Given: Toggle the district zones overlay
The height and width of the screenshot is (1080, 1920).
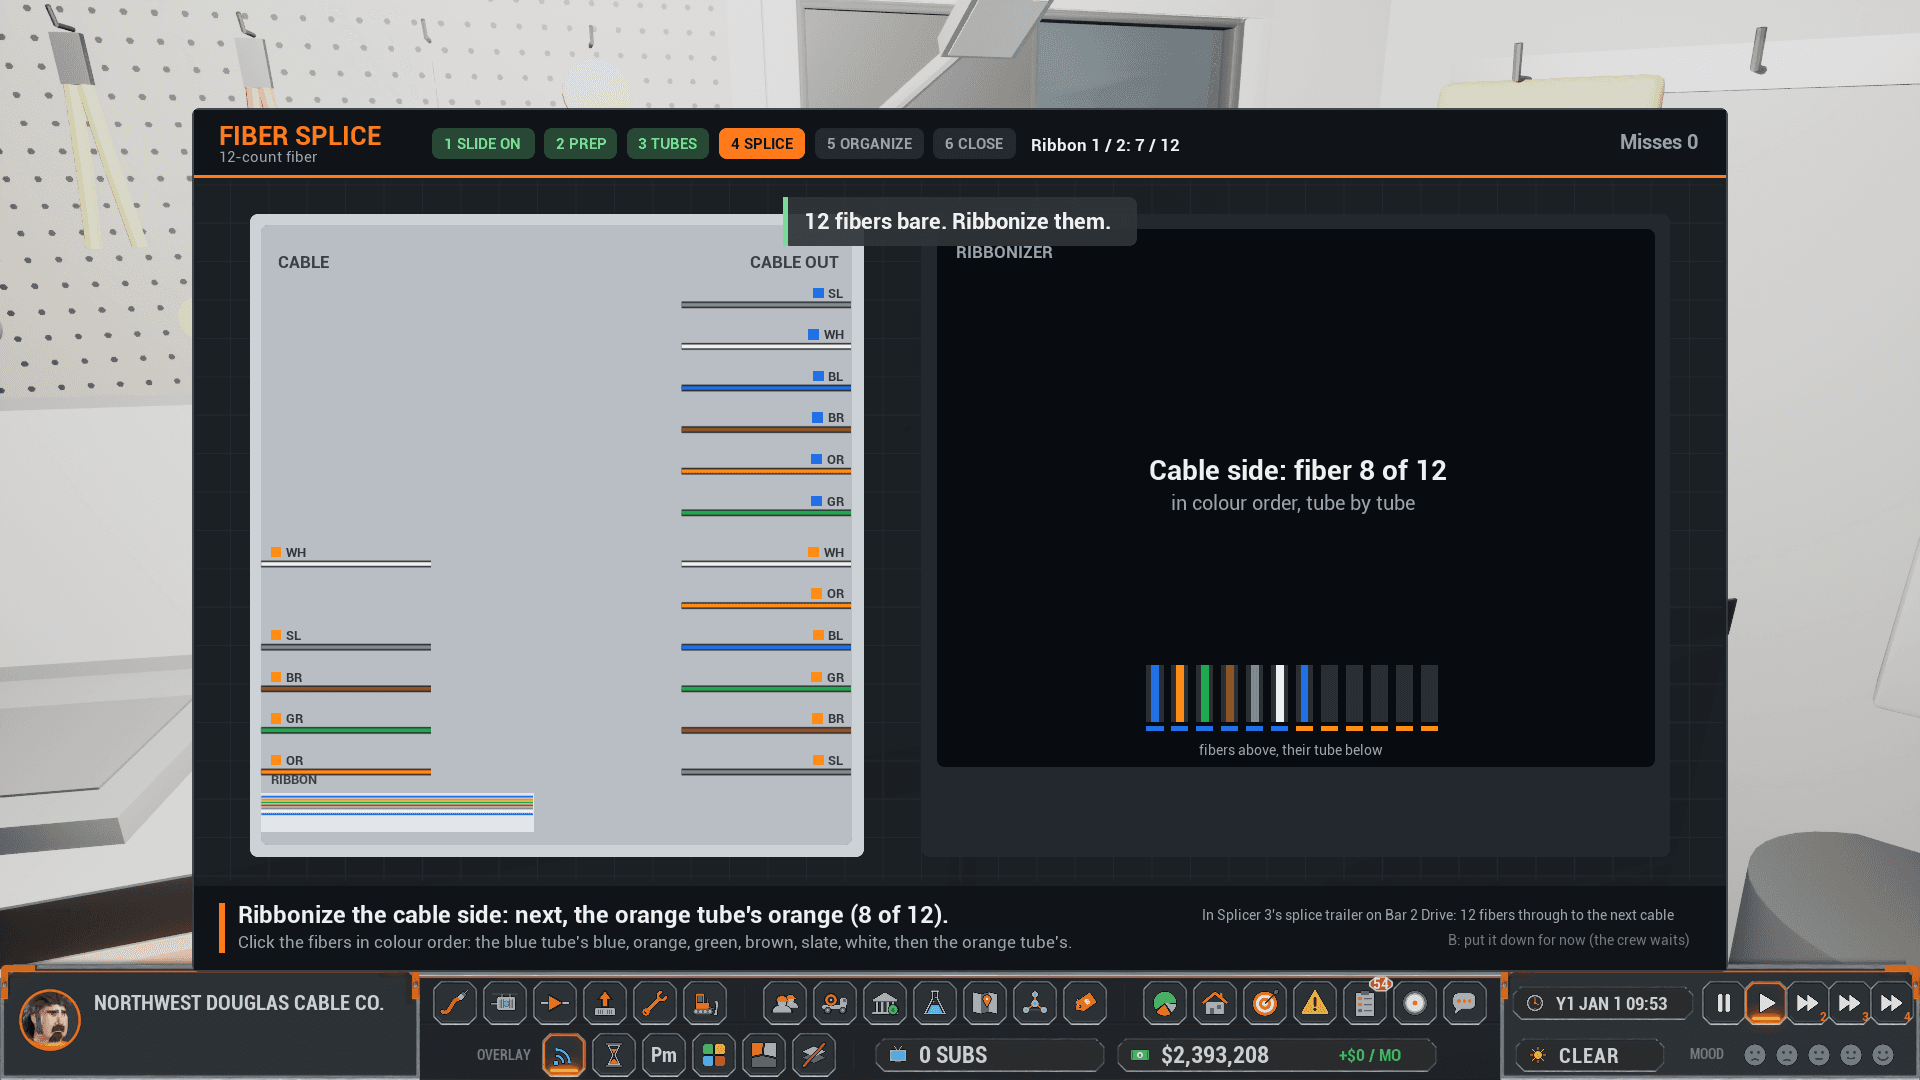Looking at the screenshot, I should tap(764, 1055).
